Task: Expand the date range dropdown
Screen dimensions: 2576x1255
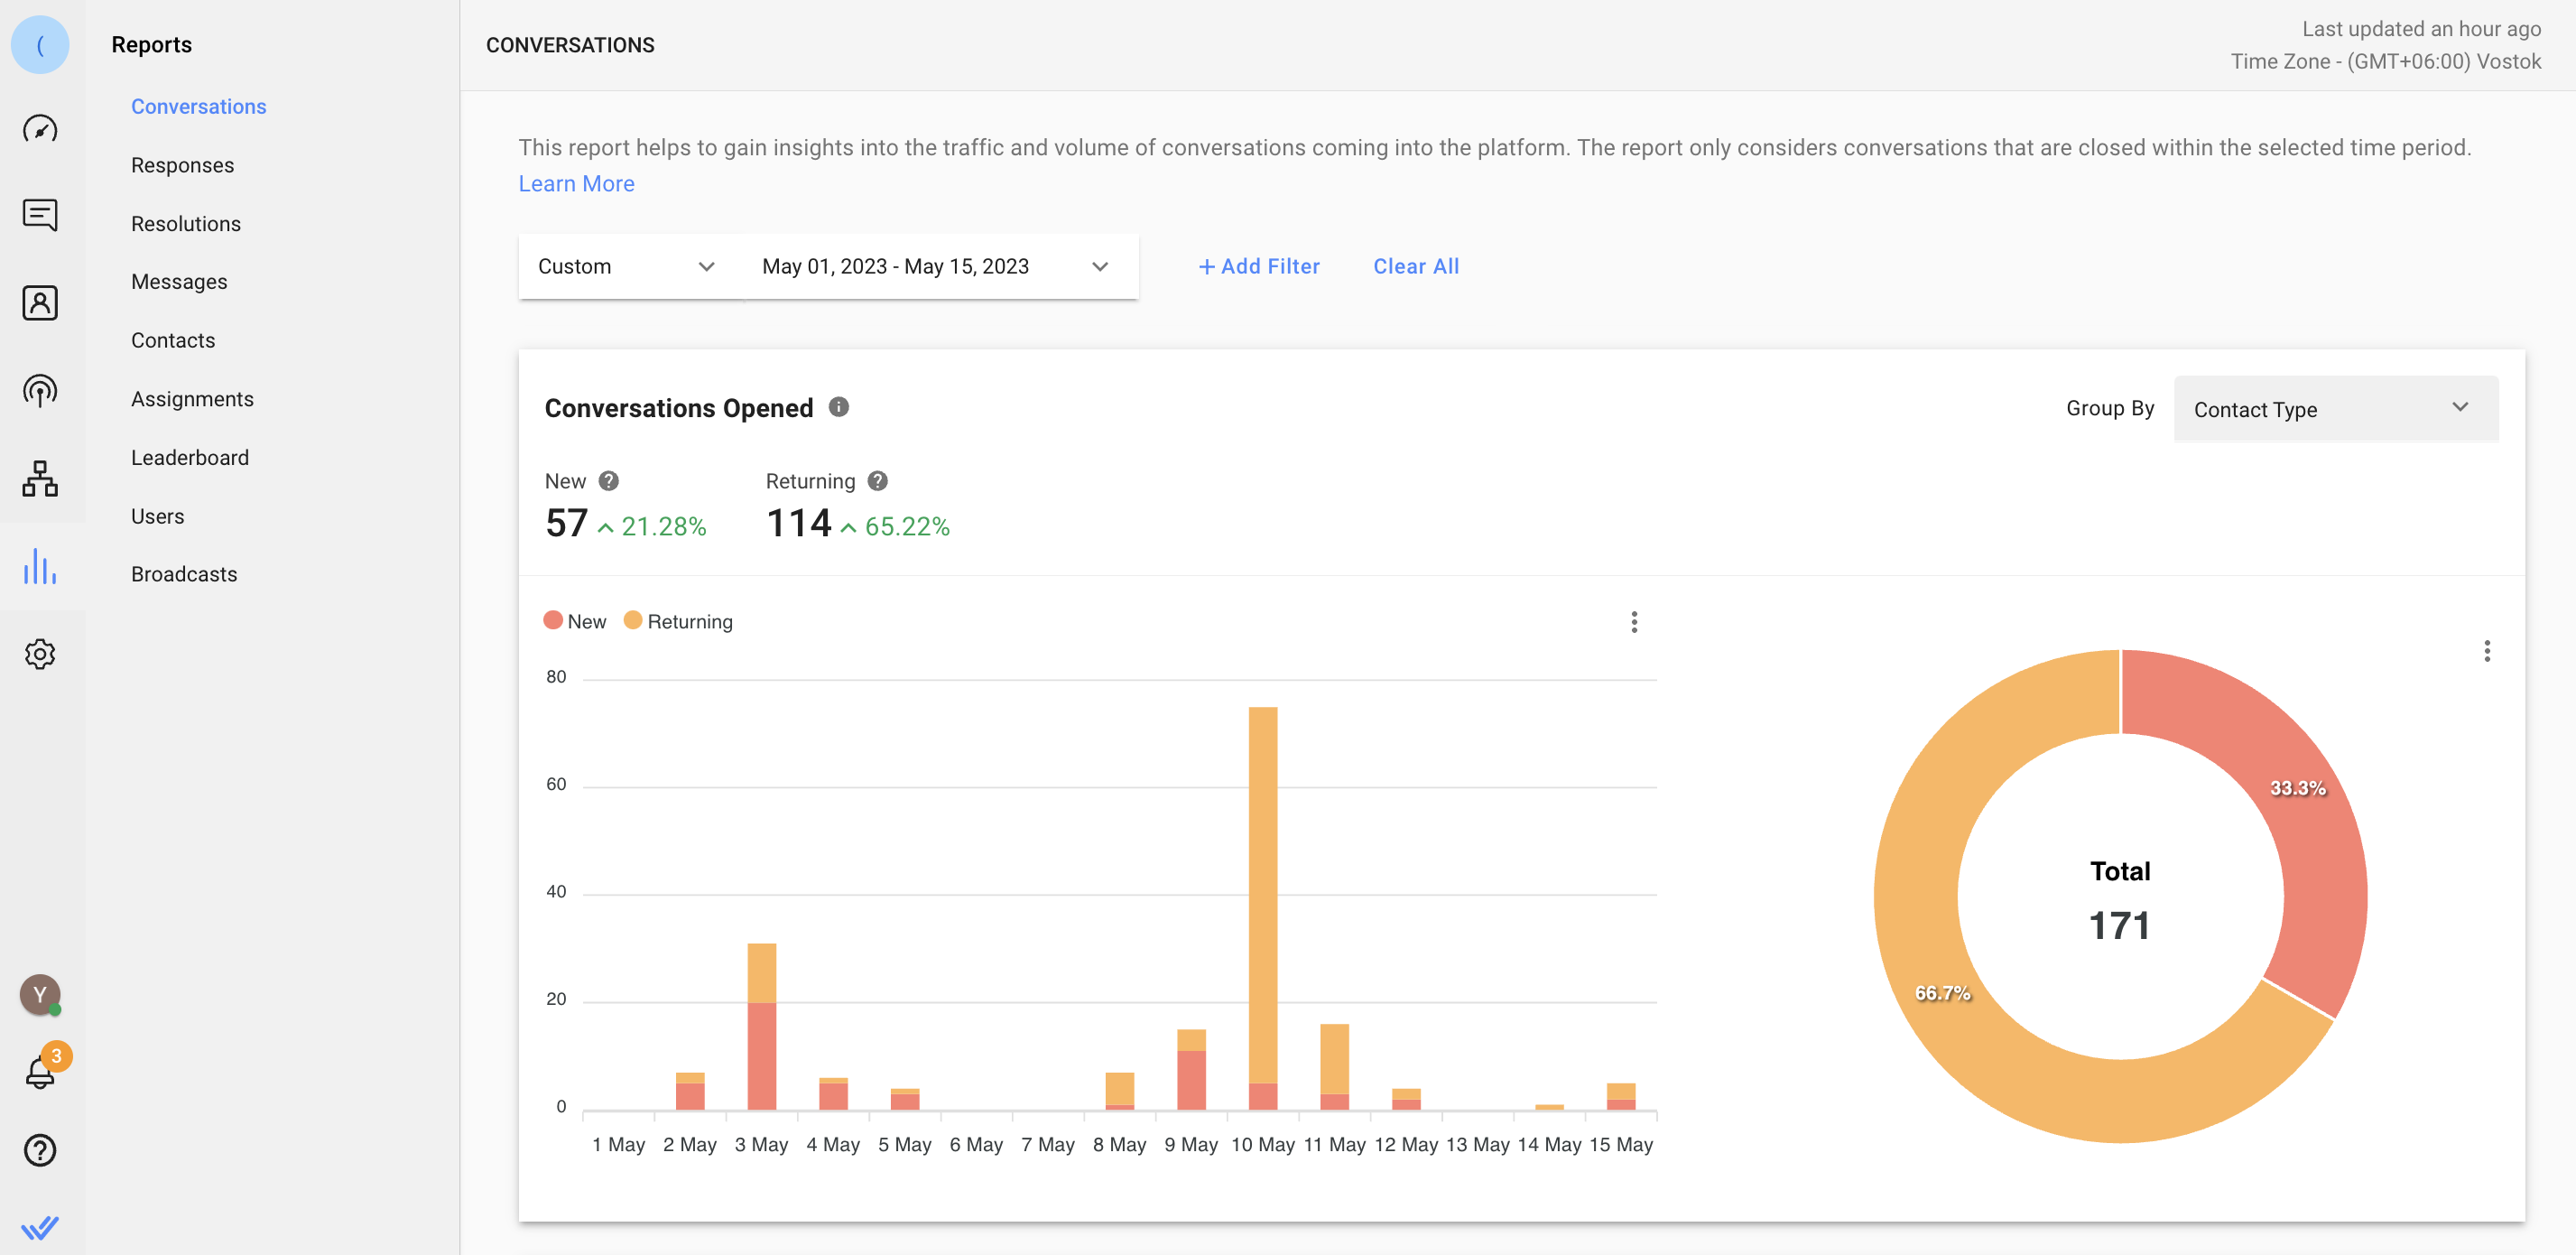Action: coord(935,266)
